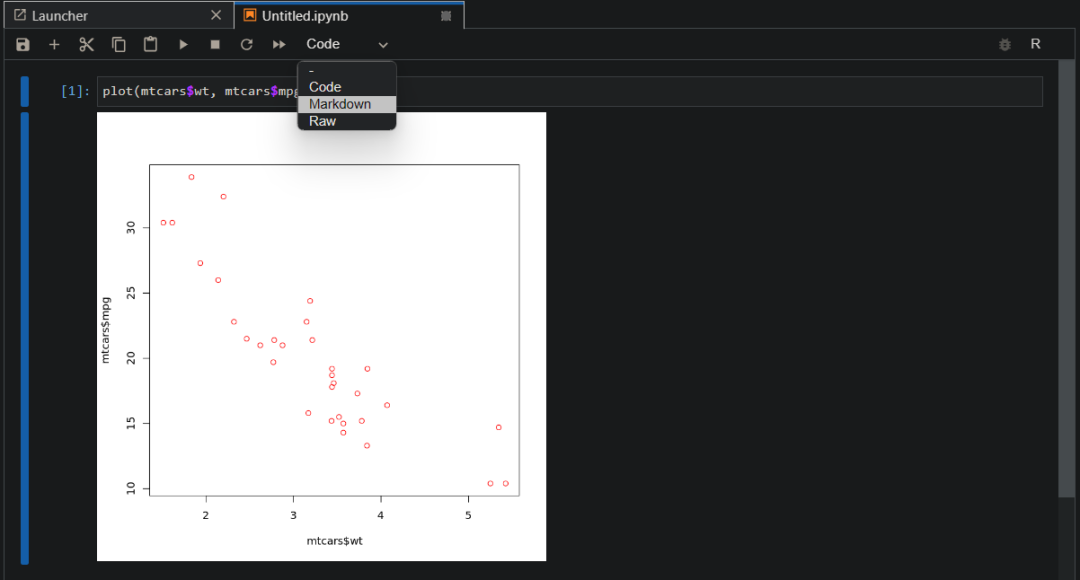Click the notebook vertical scrollbar
Image resolution: width=1080 pixels, height=580 pixels.
click(1066, 278)
